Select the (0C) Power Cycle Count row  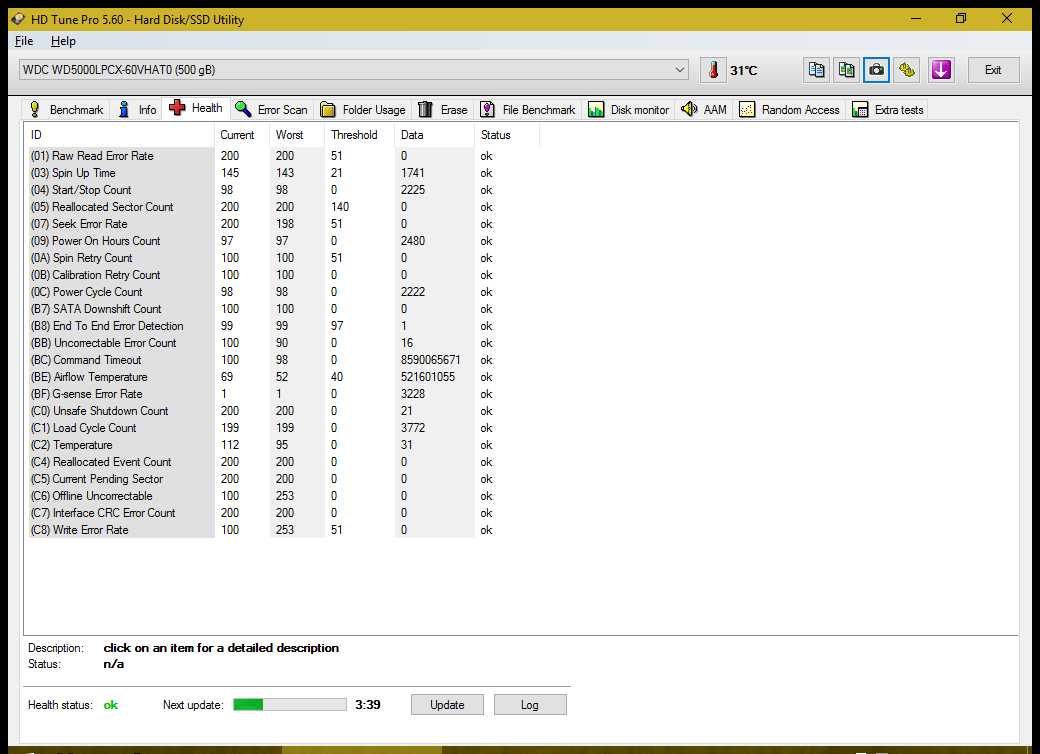[x=284, y=292]
